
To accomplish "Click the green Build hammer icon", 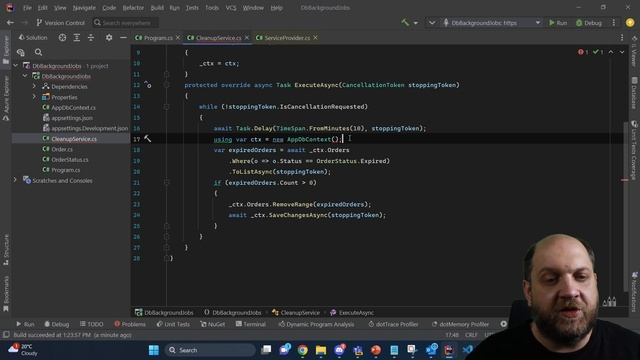I will [405, 22].
